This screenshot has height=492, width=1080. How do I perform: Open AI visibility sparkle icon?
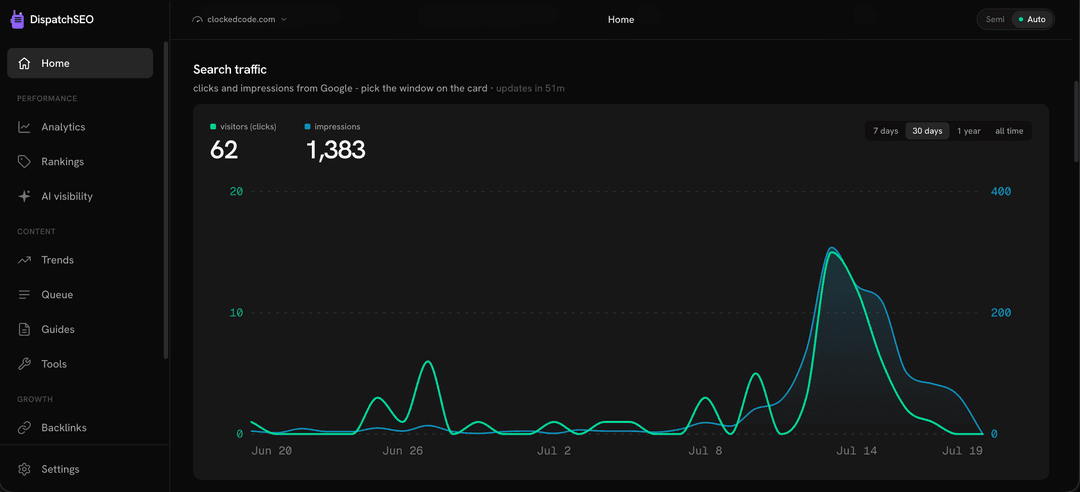(x=24, y=196)
